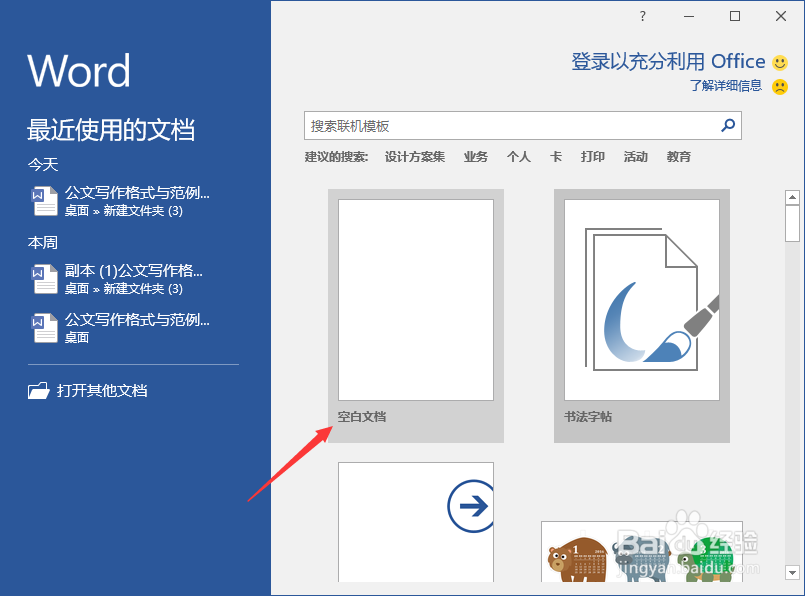The height and width of the screenshot is (596, 805).
Task: Click 登录以充分利用 Office sign-in link
Action: tap(668, 62)
